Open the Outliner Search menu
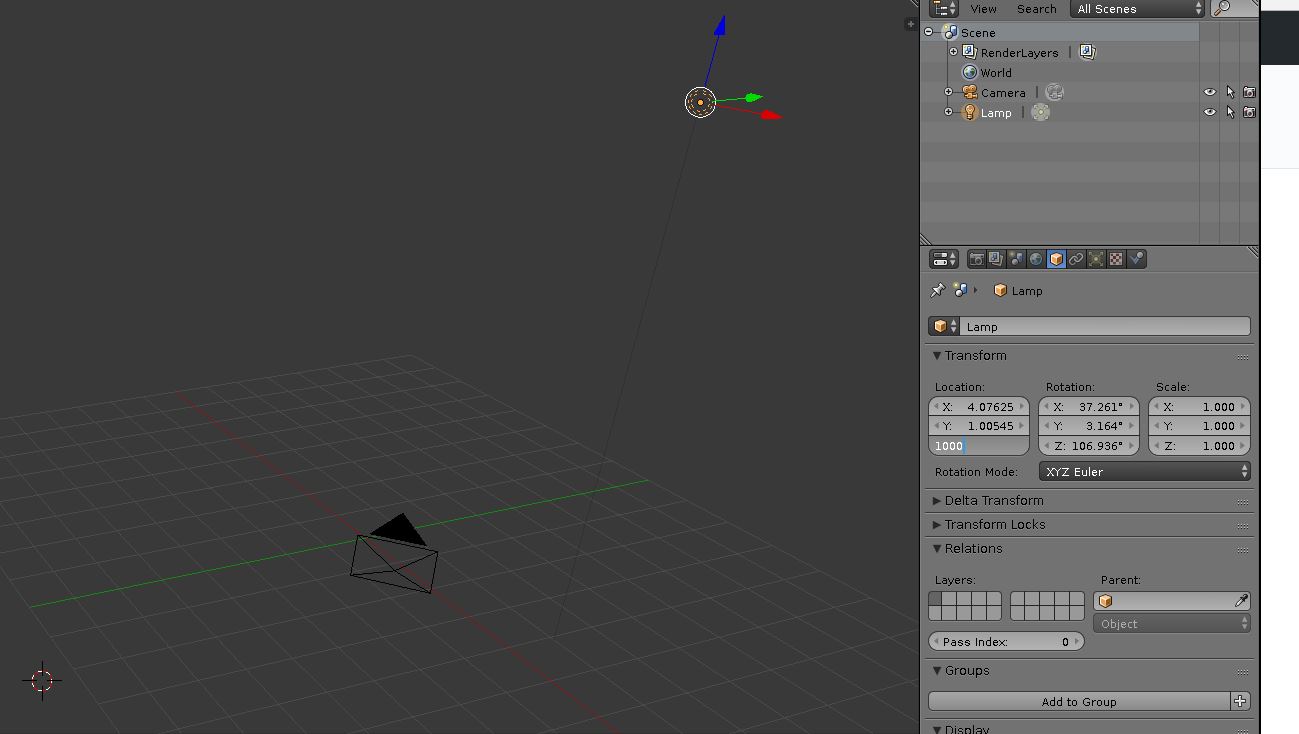The image size is (1299, 734). coord(1036,9)
